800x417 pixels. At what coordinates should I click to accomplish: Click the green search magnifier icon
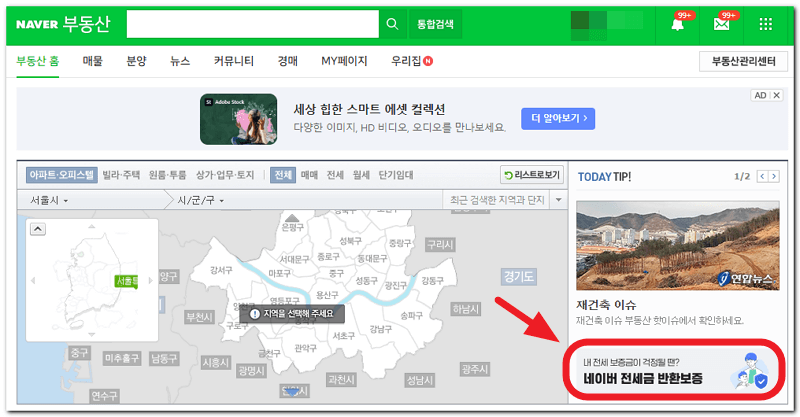coord(393,23)
